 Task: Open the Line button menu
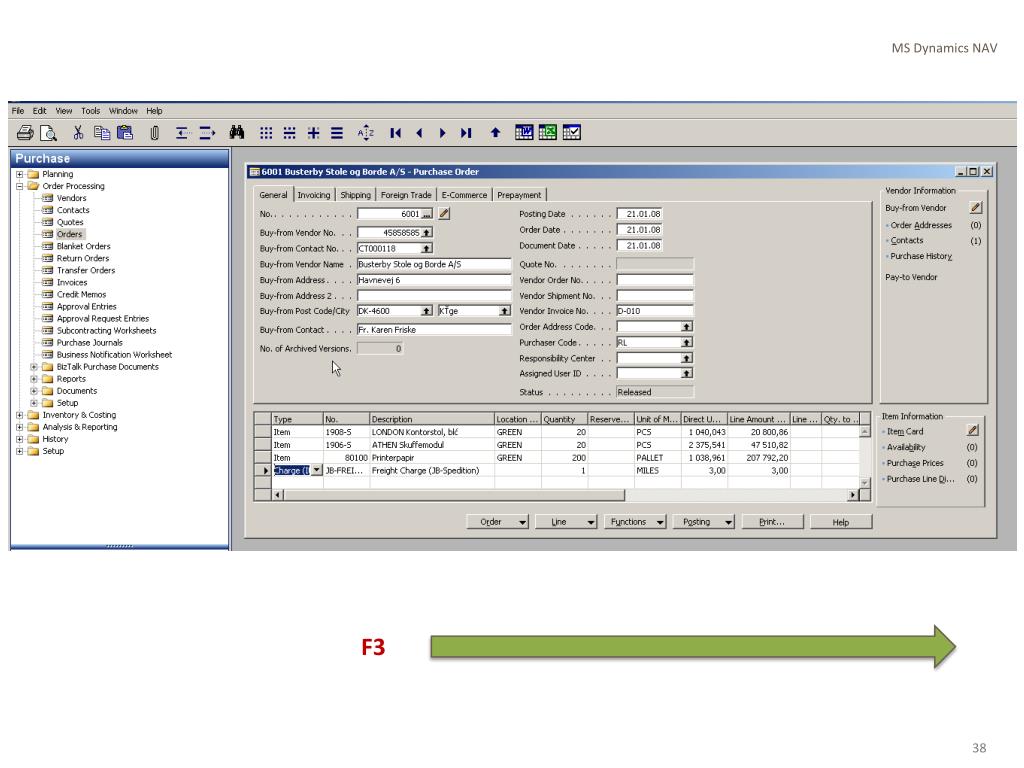tap(566, 522)
